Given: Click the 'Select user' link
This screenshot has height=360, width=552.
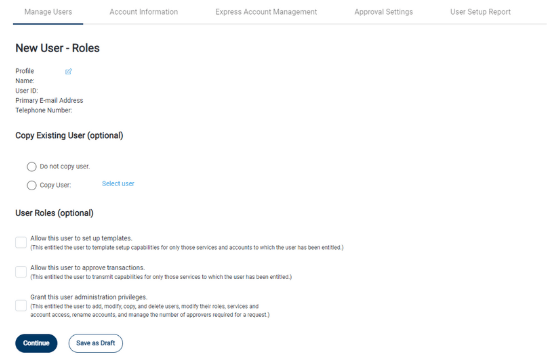Looking at the screenshot, I should click(x=118, y=184).
